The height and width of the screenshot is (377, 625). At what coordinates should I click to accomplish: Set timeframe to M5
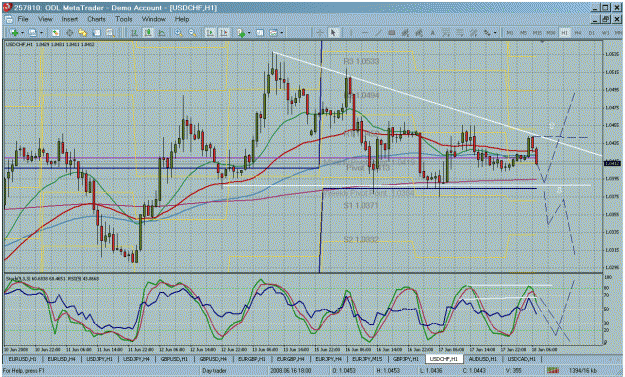tap(523, 33)
